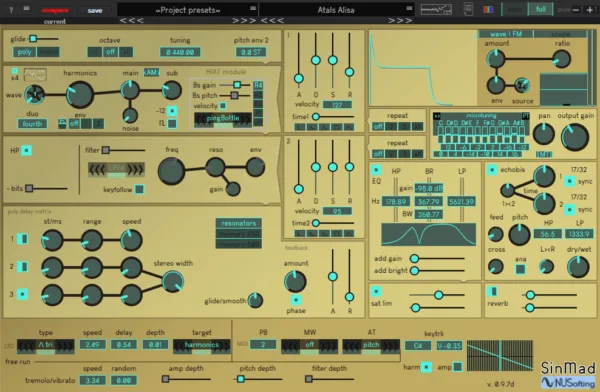Click the feedback amount knob
Screen dimensions: 600x392
295,281
